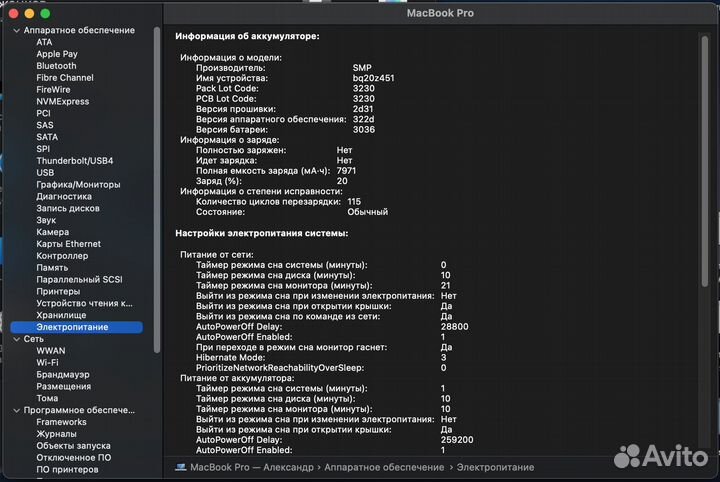
Task: Click the manufacturer value SMP
Action: point(362,68)
